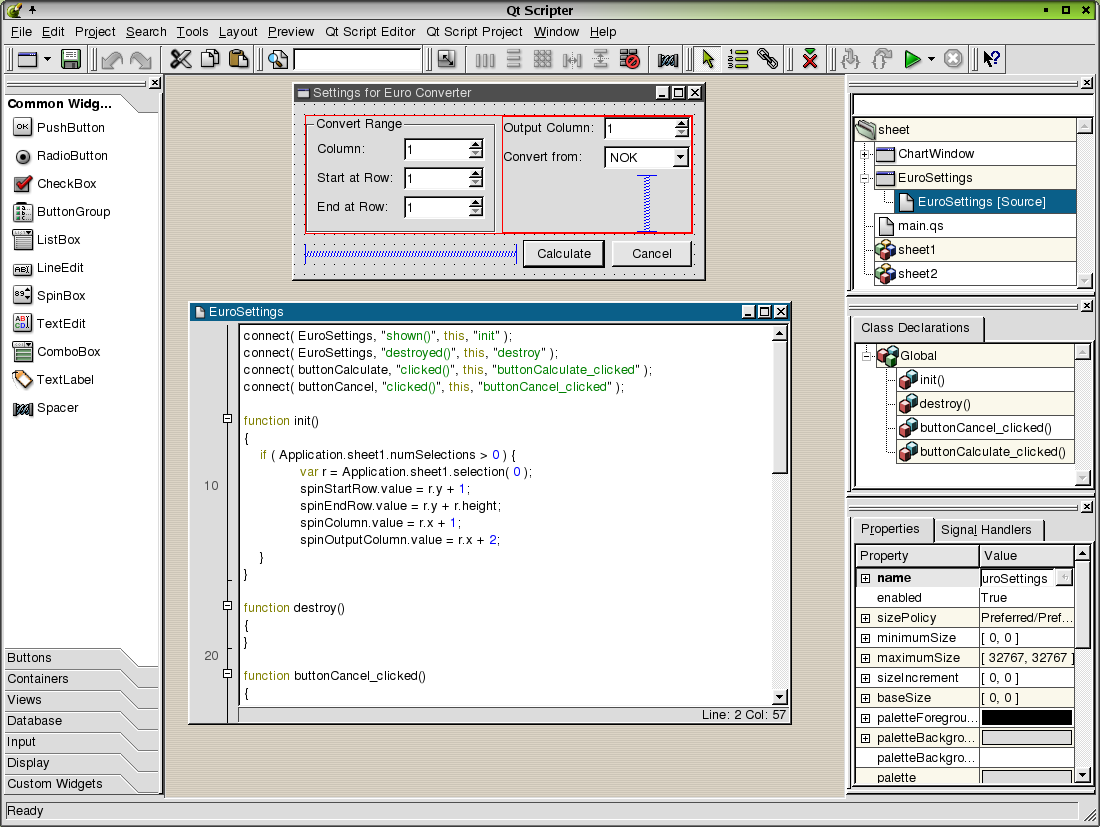
Task: Pick the SpinBox widget in toolbox
Action: (x=49, y=296)
